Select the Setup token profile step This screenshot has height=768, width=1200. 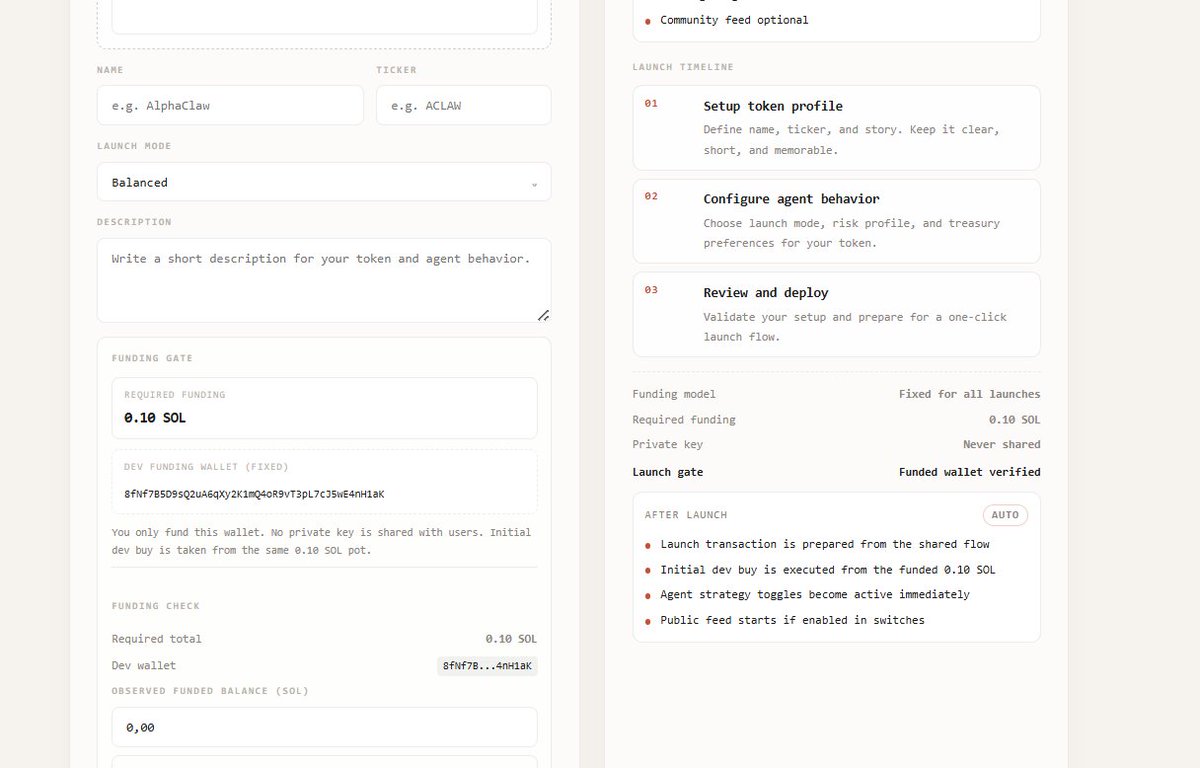click(x=836, y=128)
